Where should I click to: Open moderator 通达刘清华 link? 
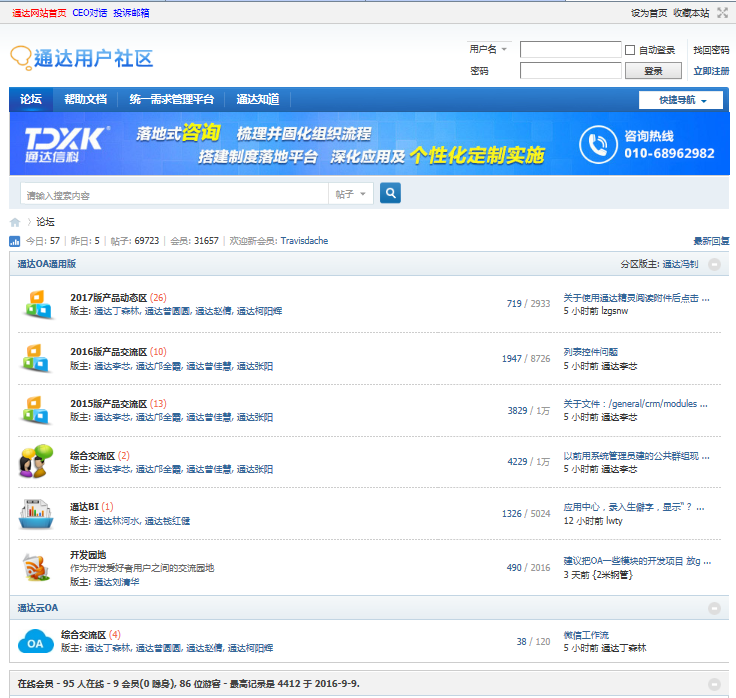(116, 582)
